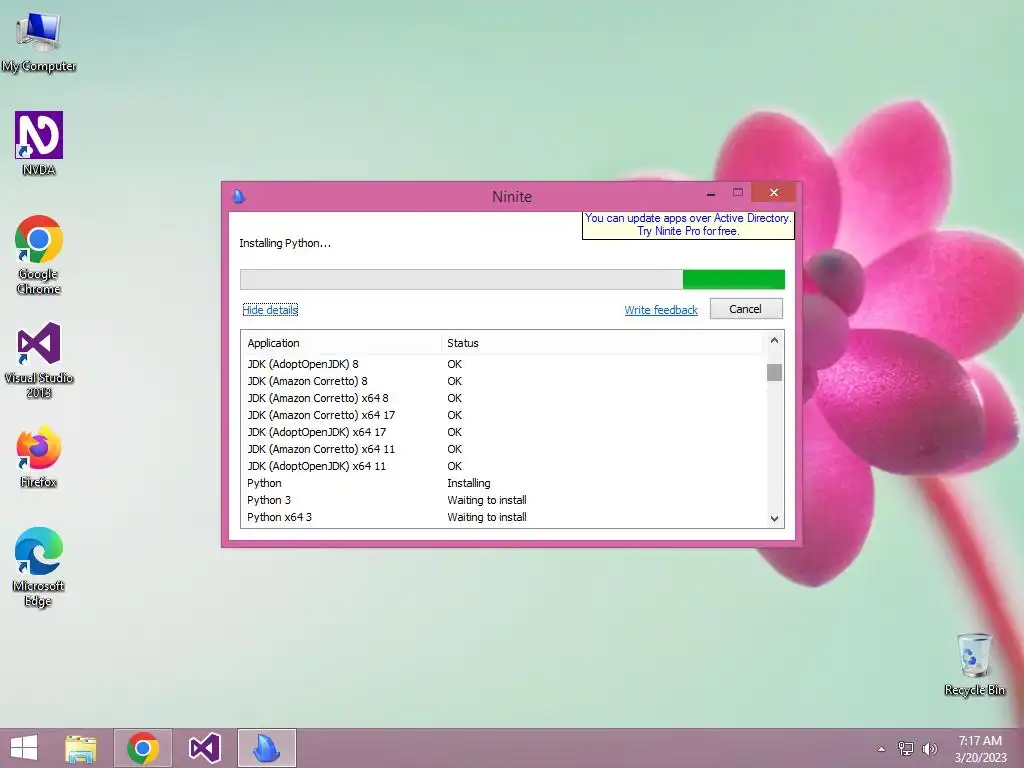Select JDK (Amazon Corretto) x64 17 row
1024x768 pixels.
(503, 415)
